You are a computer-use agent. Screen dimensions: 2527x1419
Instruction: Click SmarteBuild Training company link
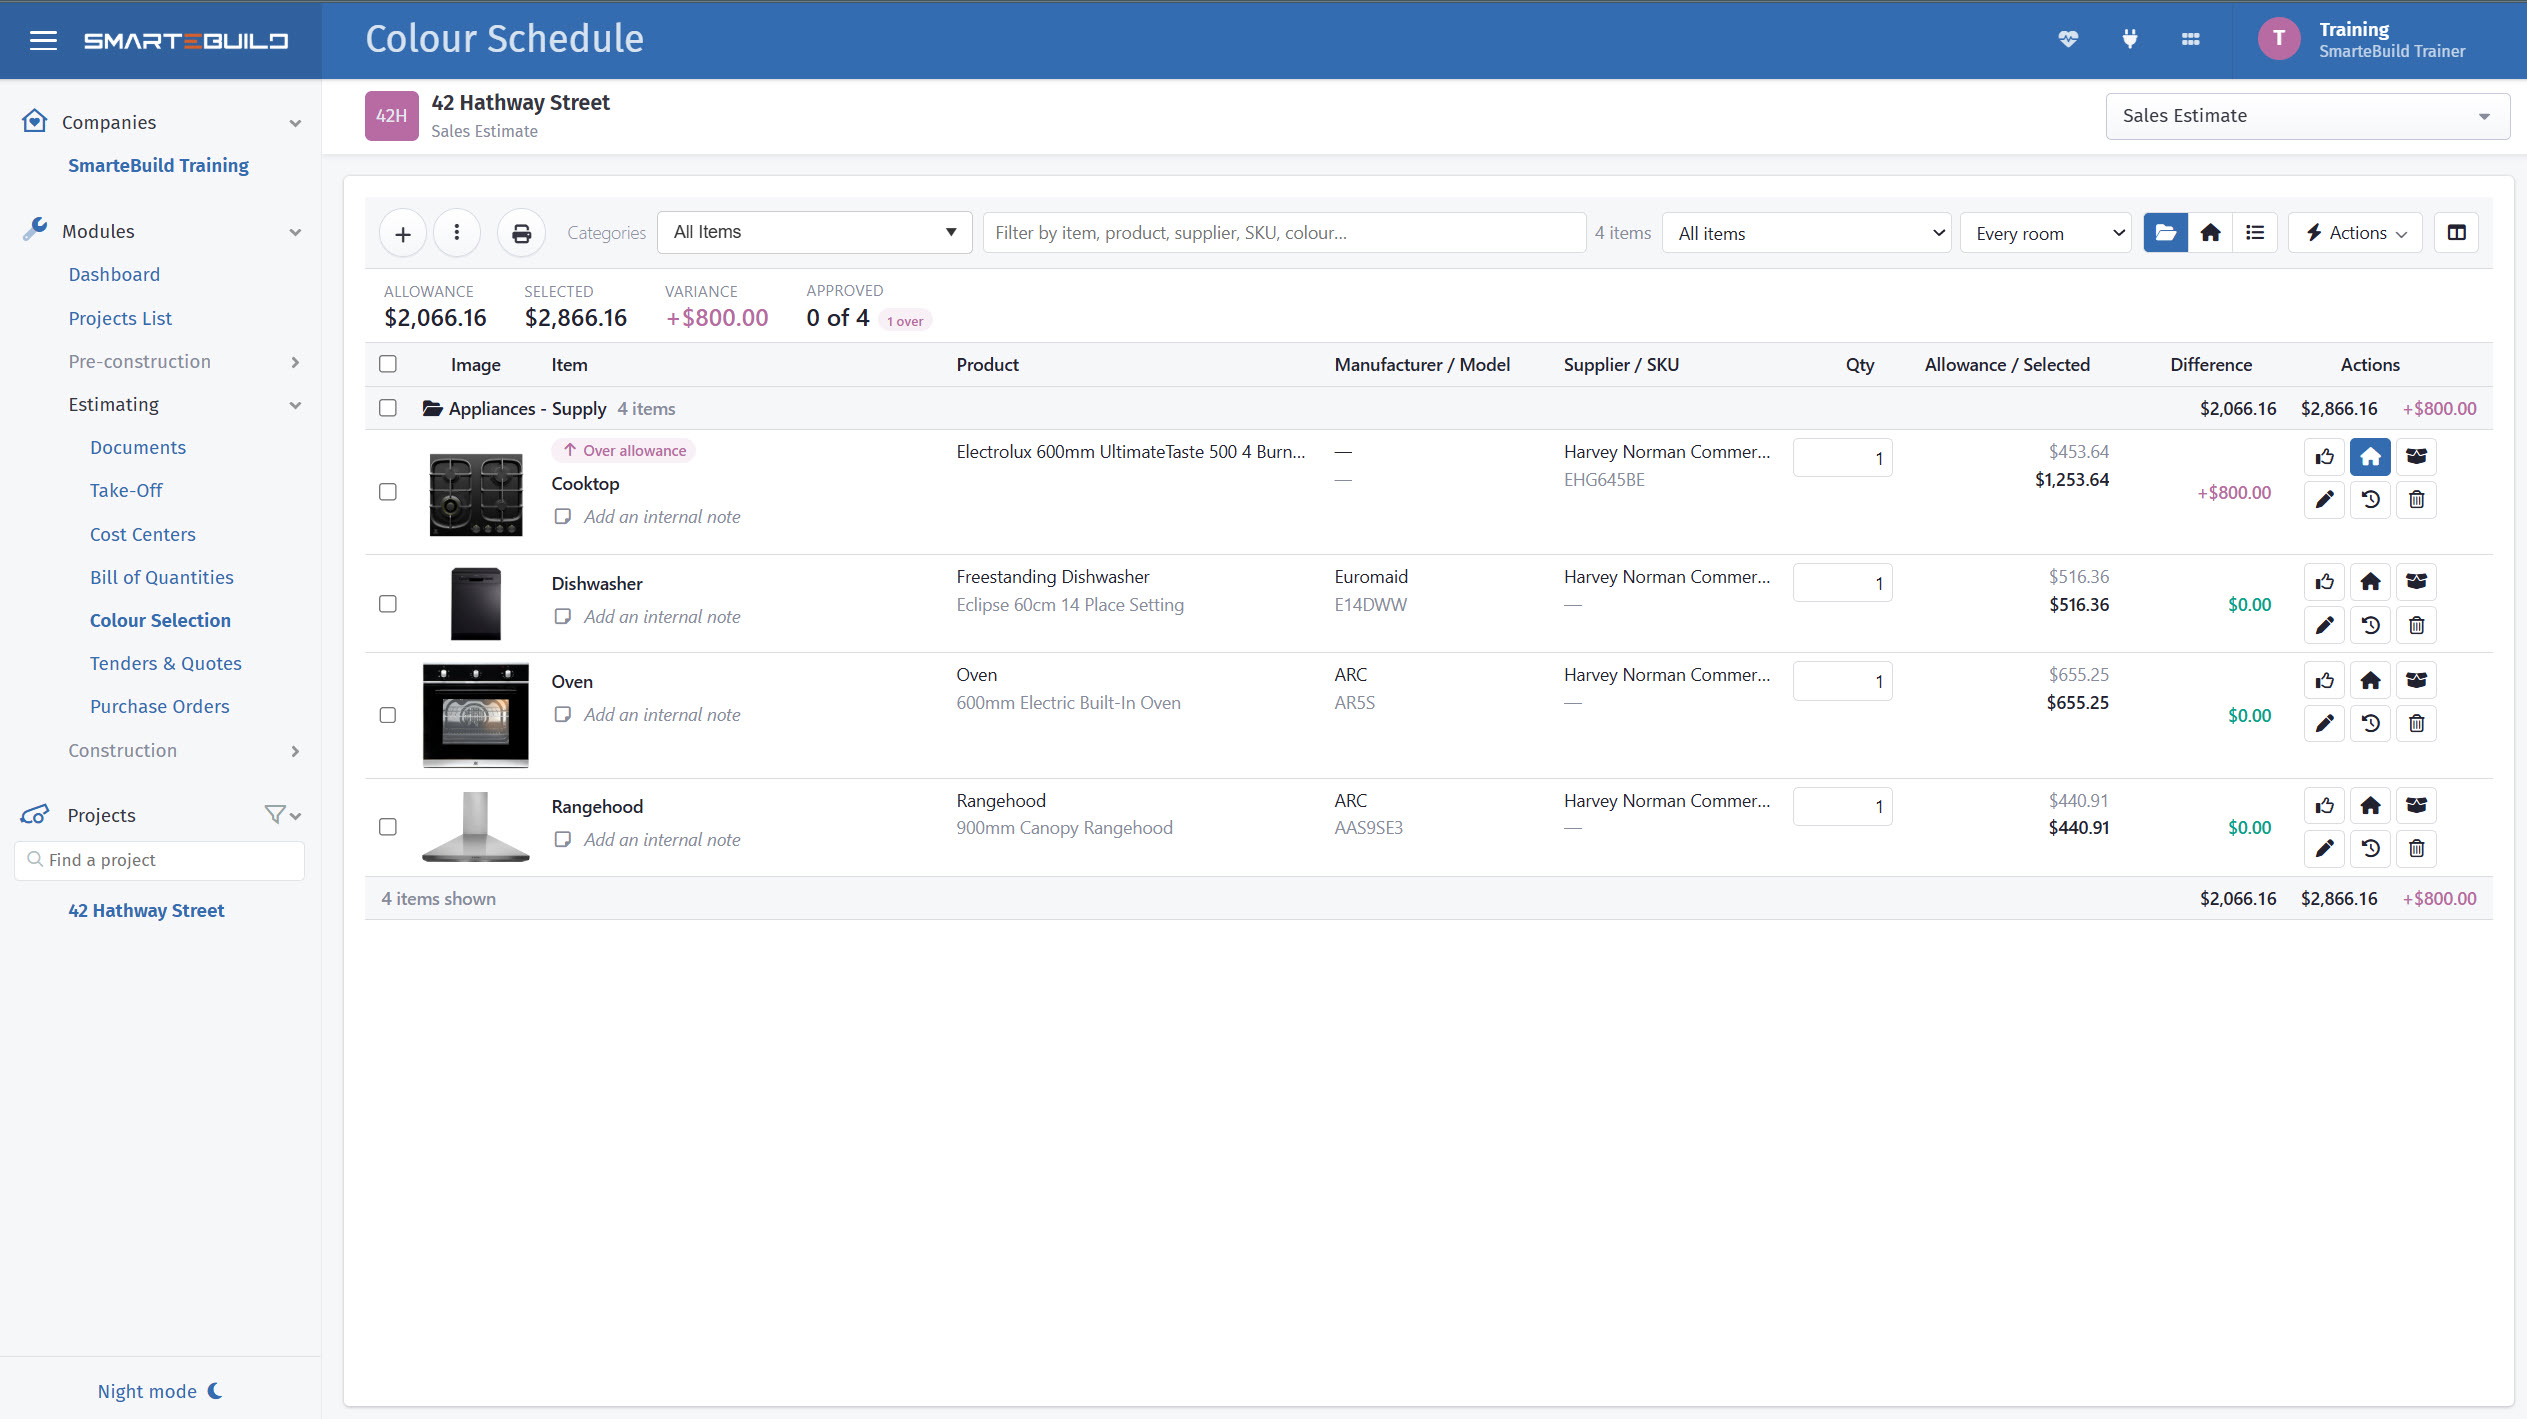(x=158, y=165)
